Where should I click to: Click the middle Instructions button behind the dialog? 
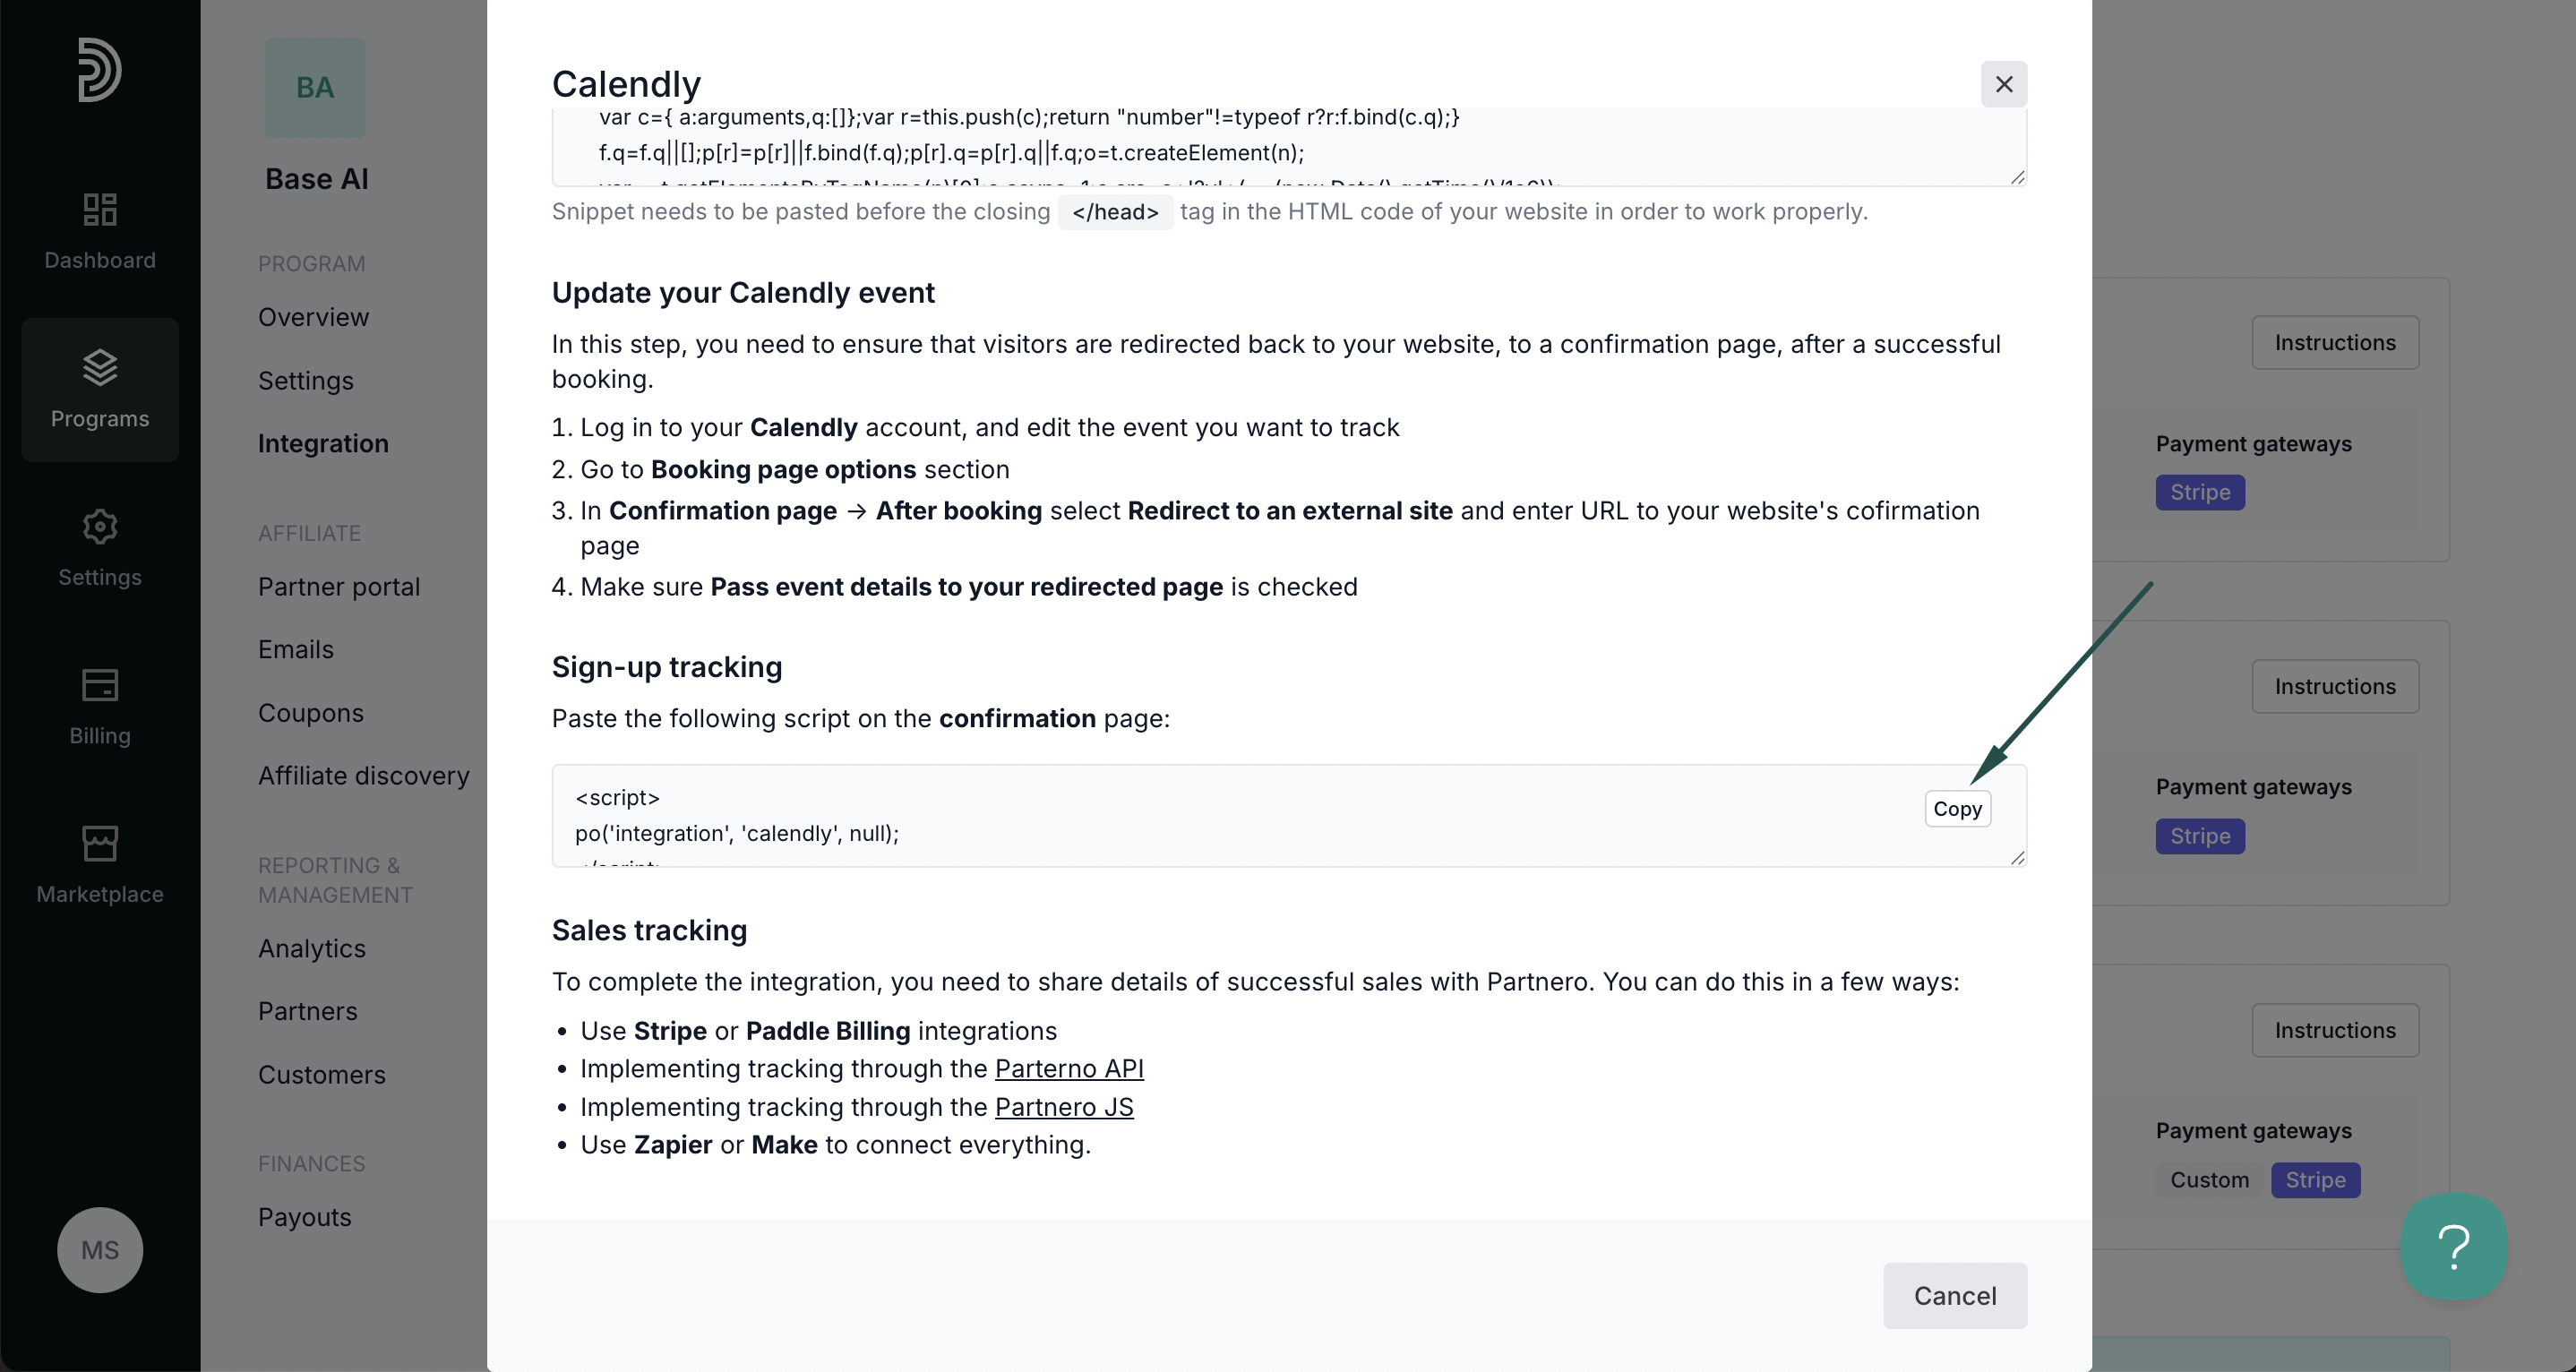point(2335,686)
